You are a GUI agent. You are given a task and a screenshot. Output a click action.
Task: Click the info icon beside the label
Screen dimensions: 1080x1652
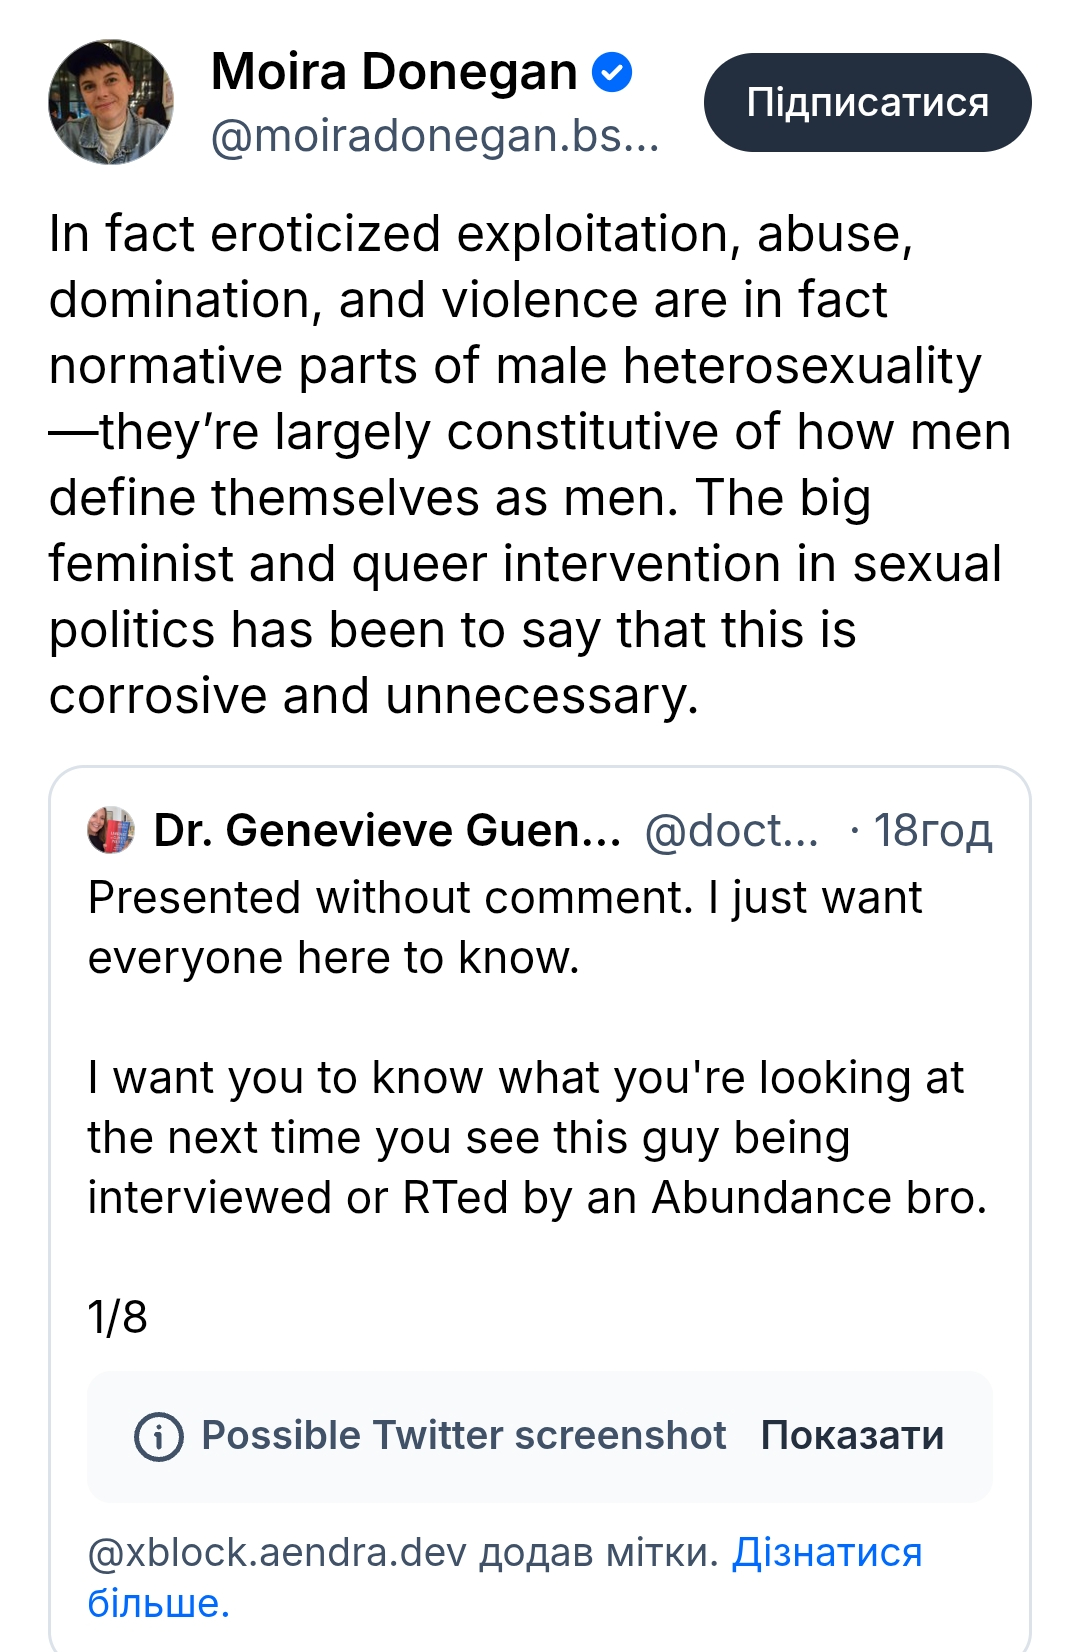click(x=159, y=1437)
